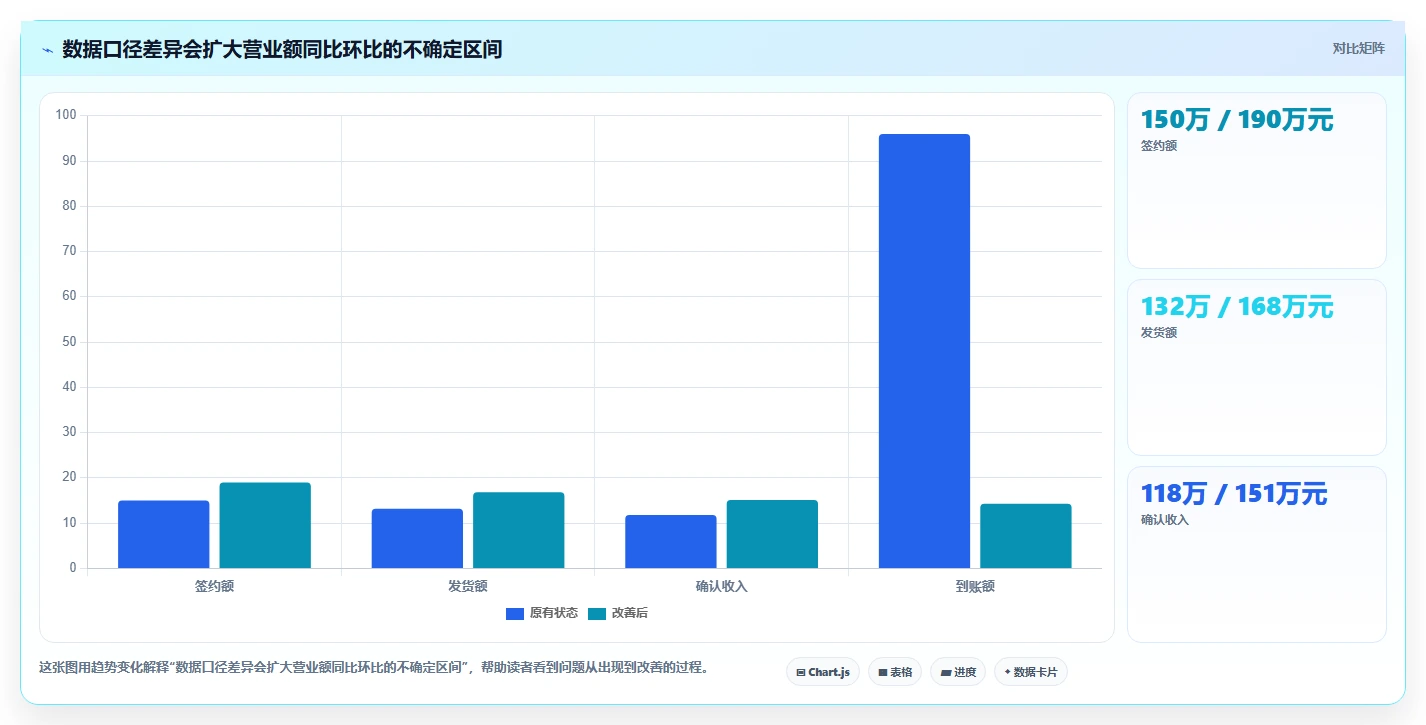Click the teal 发货额 bar
Viewport: 1426px width, 725px height.
coord(519,530)
